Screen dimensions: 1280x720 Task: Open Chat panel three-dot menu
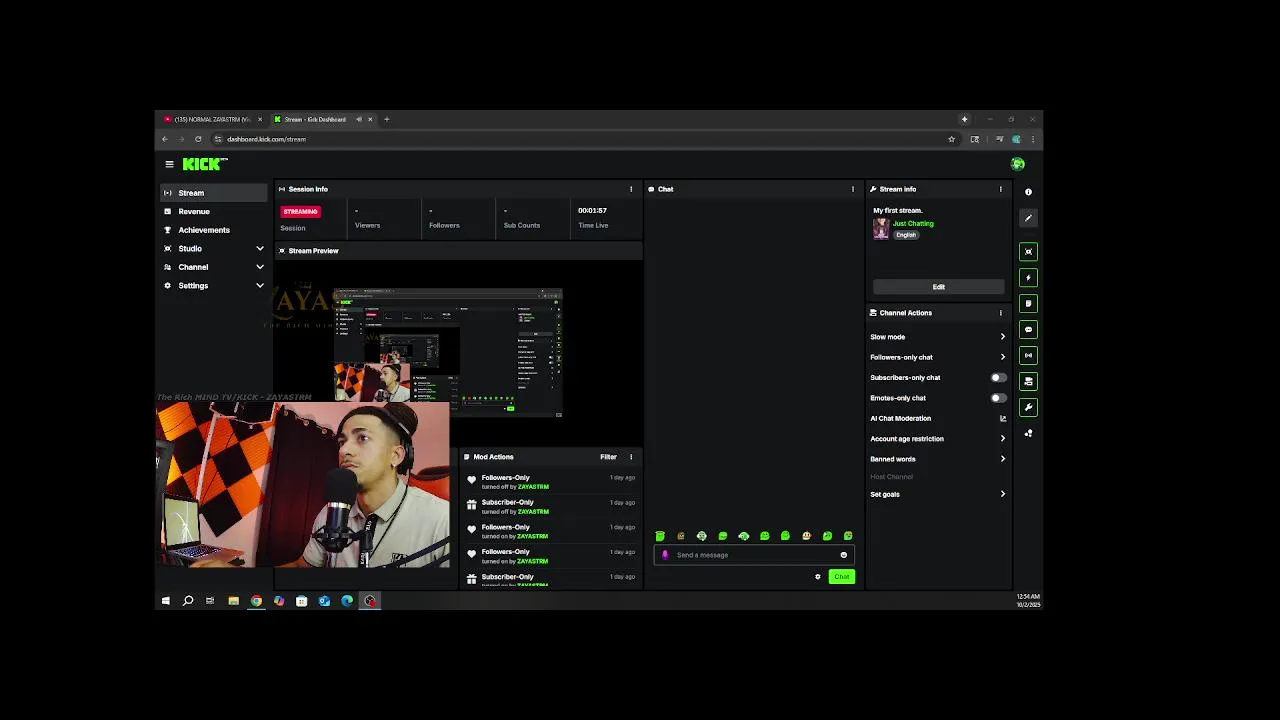pyautogui.click(x=853, y=189)
